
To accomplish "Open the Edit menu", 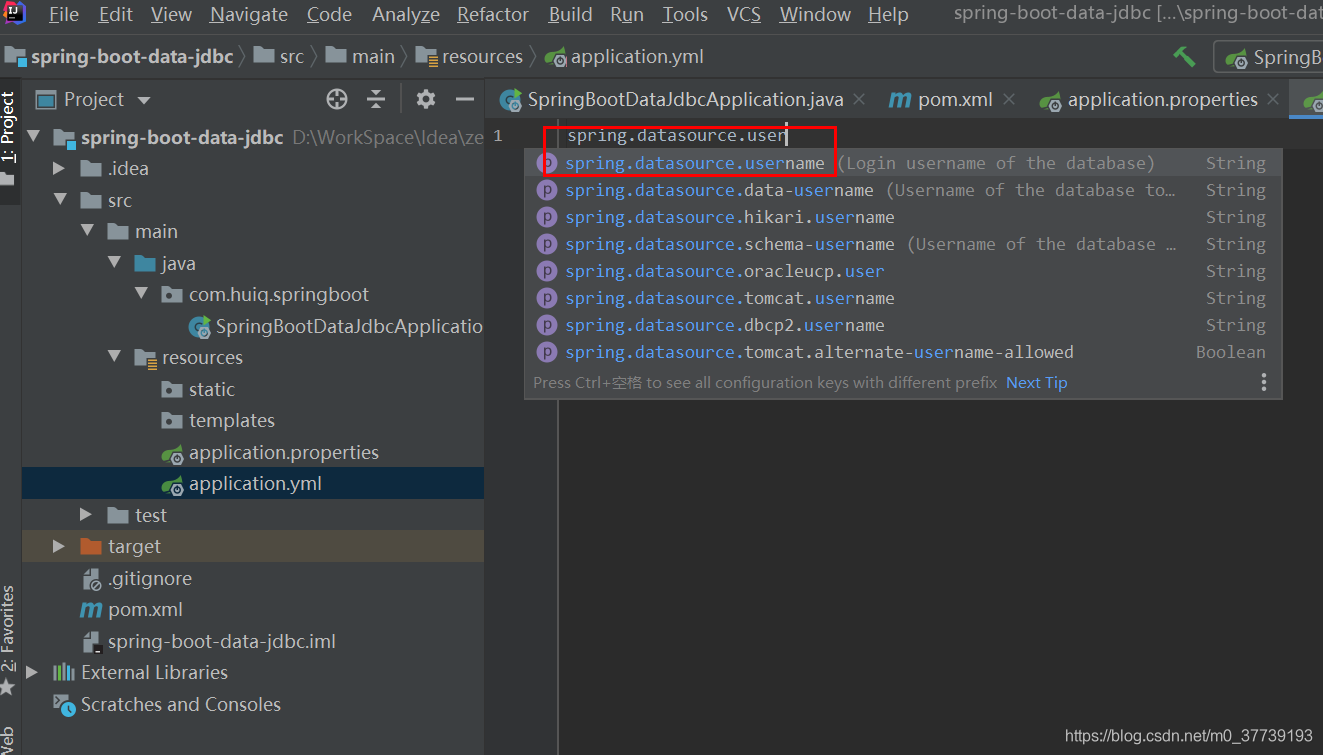I will (116, 14).
